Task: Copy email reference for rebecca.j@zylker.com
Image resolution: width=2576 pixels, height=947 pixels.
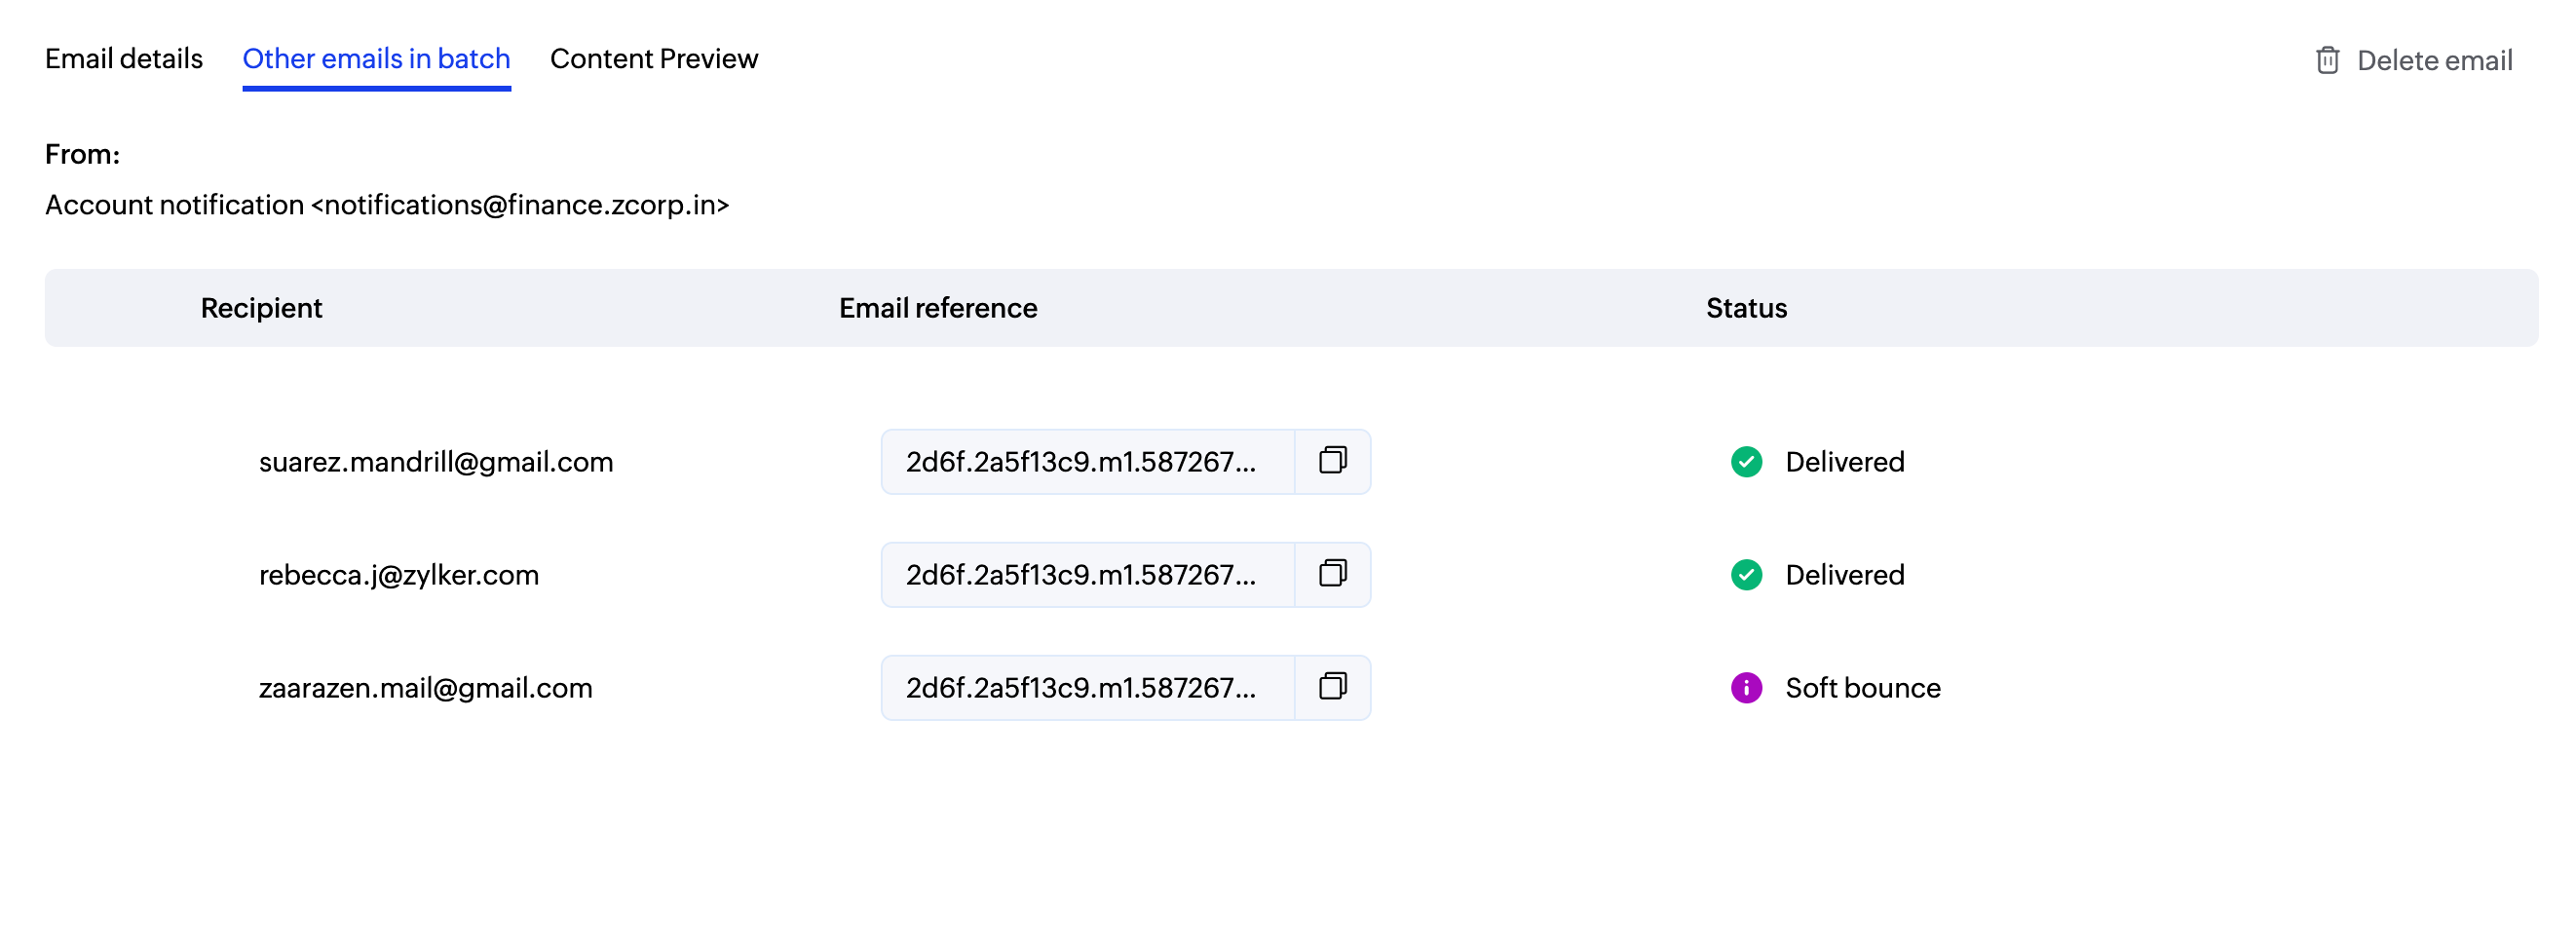Action: 1333,574
